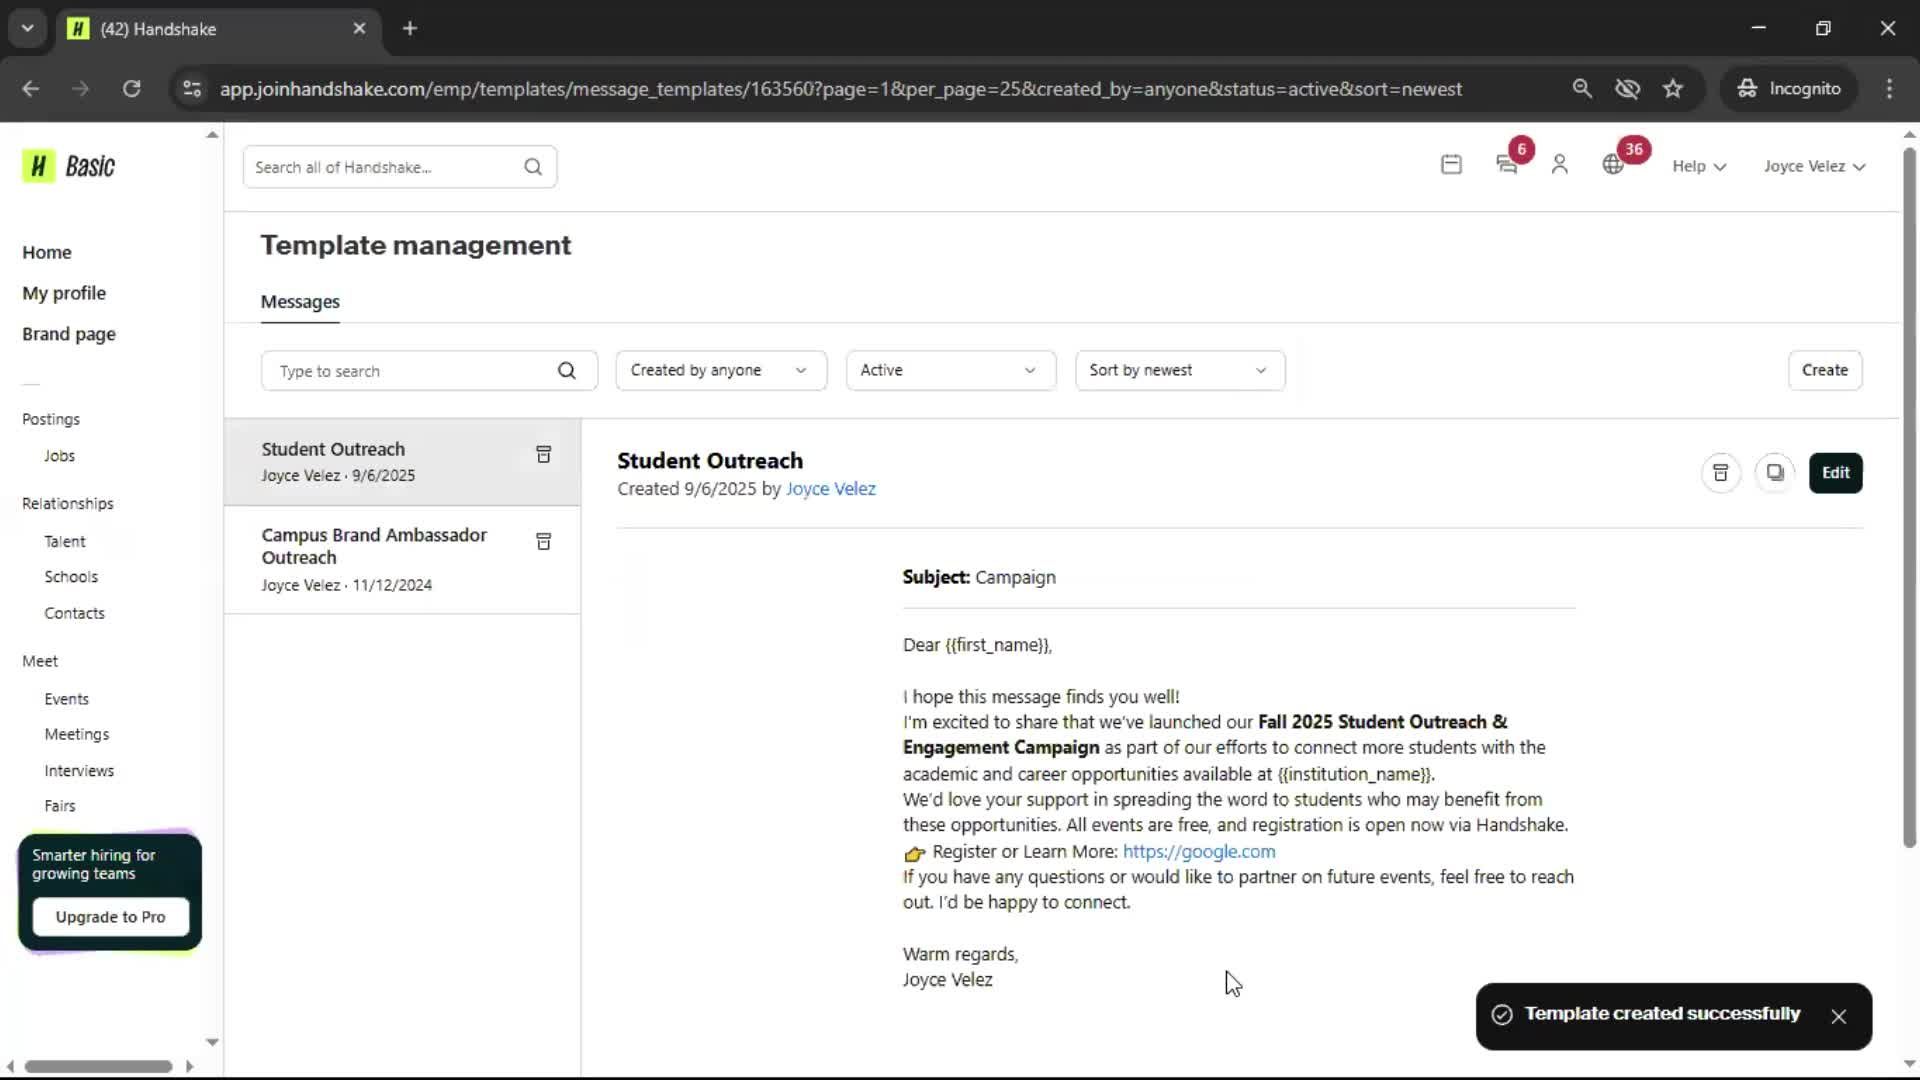
Task: Open Chrome three-dot menu
Action: tap(1889, 89)
